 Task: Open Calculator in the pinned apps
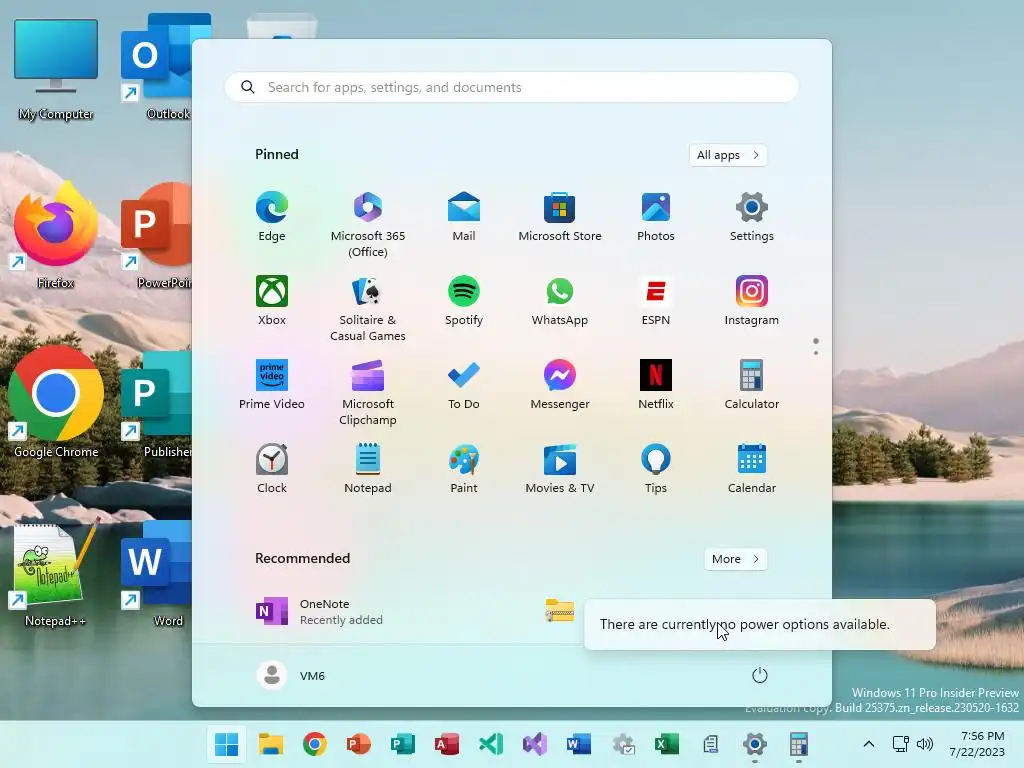752,385
